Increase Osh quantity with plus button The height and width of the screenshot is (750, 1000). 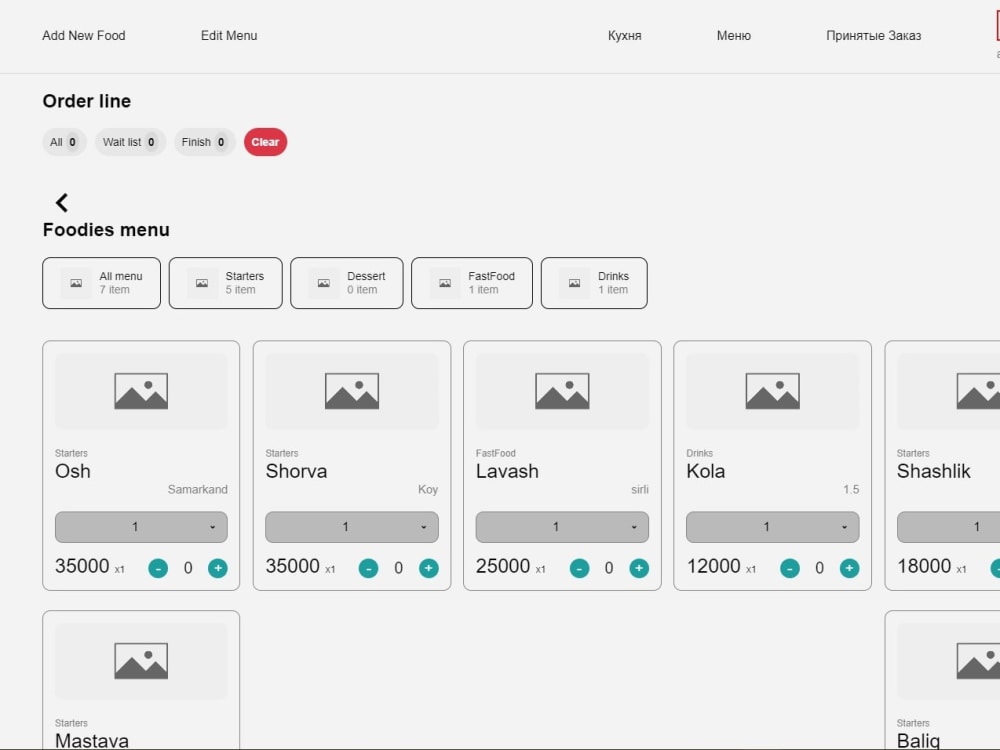click(217, 568)
